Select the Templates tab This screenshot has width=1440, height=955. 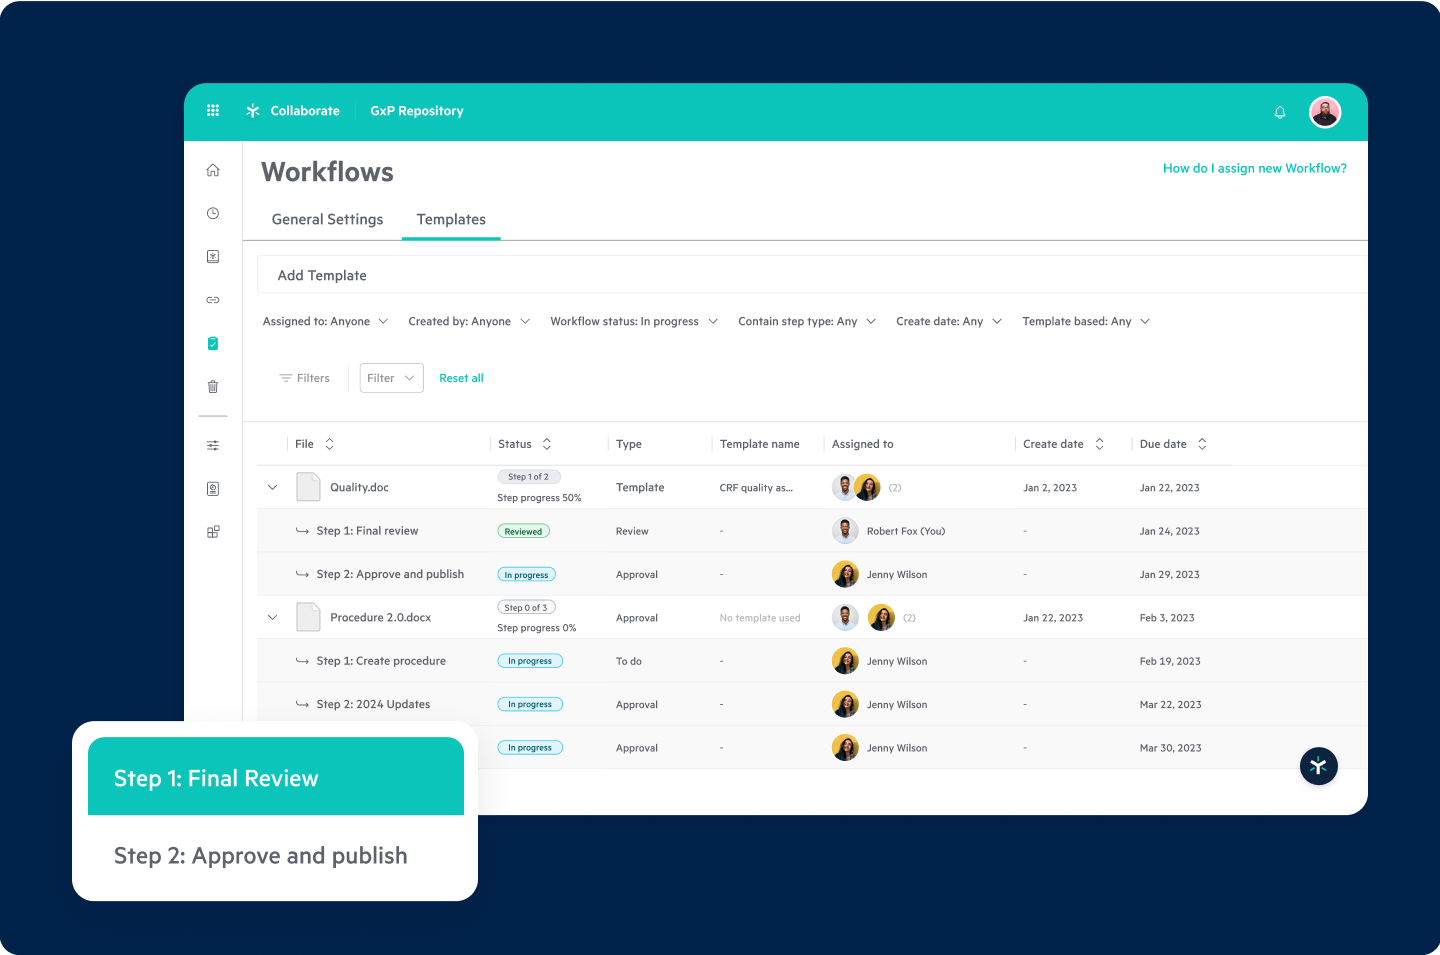[x=451, y=219]
